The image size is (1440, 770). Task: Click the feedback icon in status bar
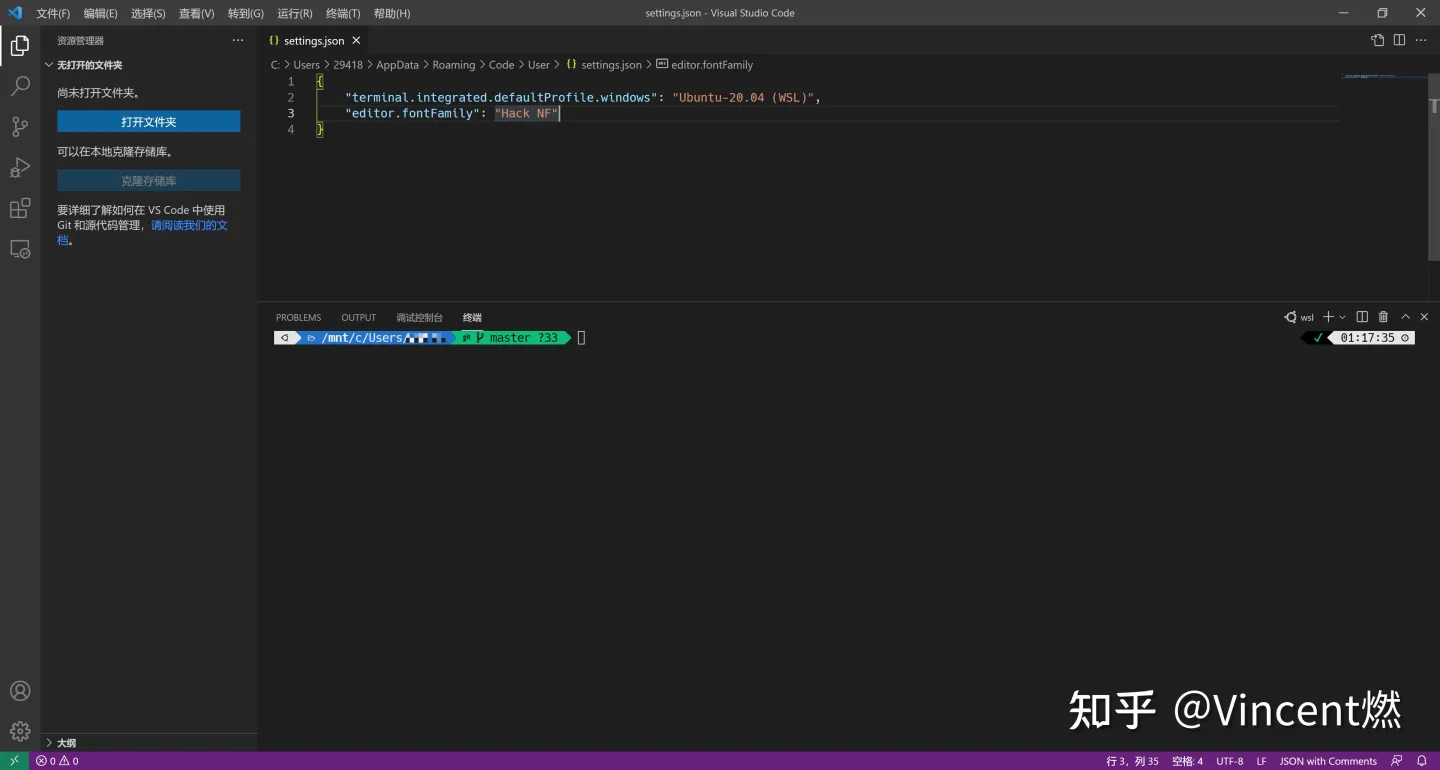point(1397,761)
